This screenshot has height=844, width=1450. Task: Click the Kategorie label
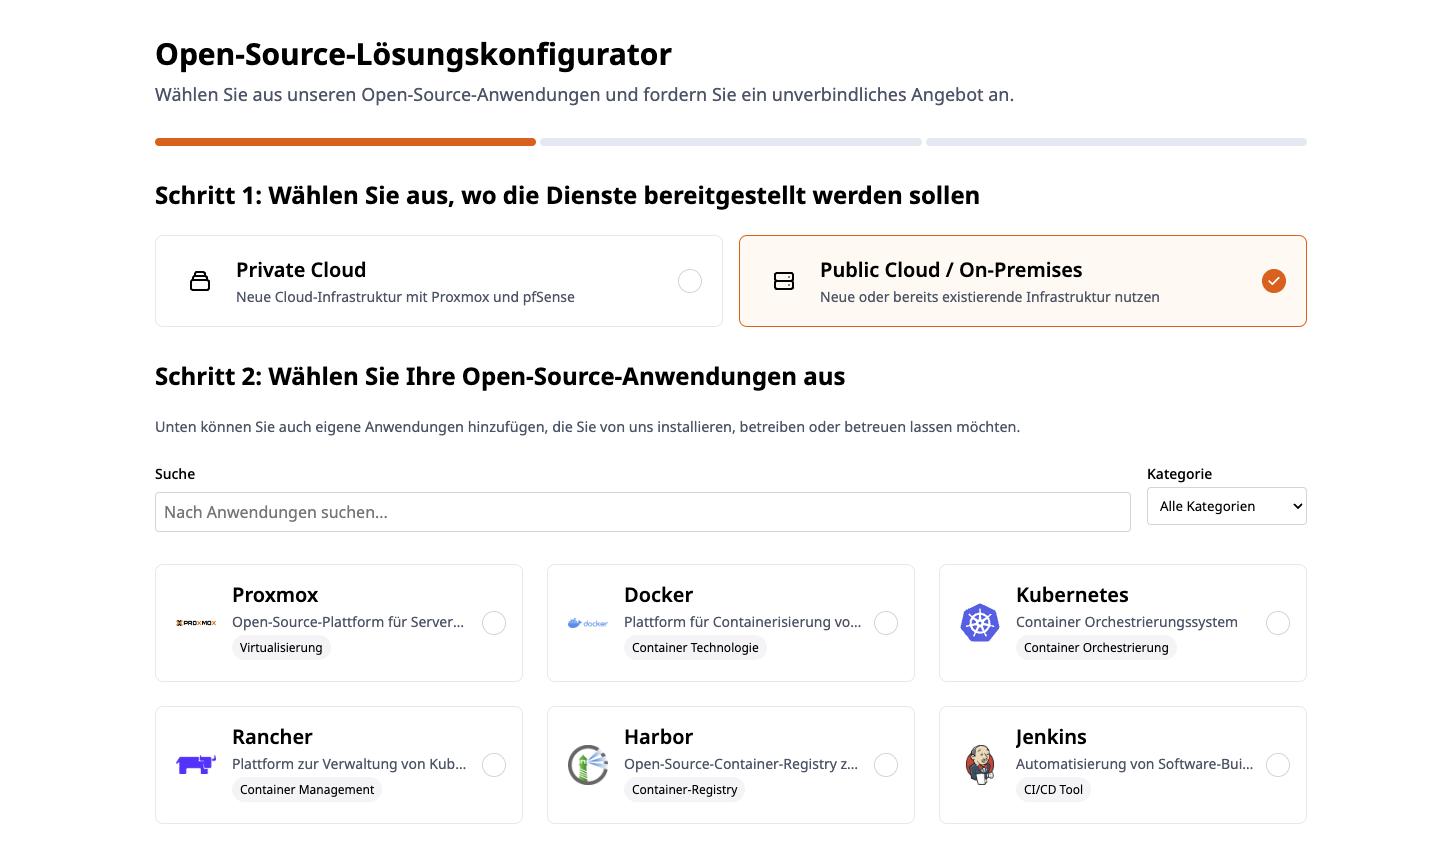(1179, 474)
